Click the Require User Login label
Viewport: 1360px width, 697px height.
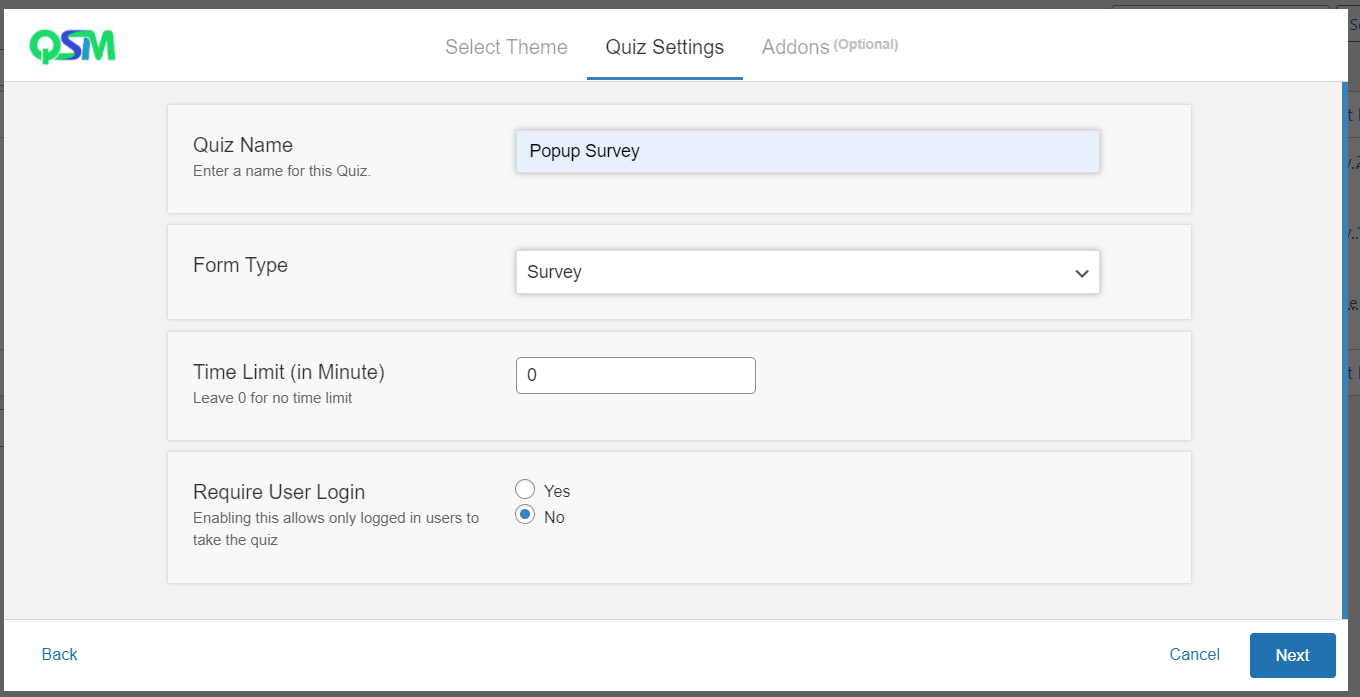pos(279,492)
